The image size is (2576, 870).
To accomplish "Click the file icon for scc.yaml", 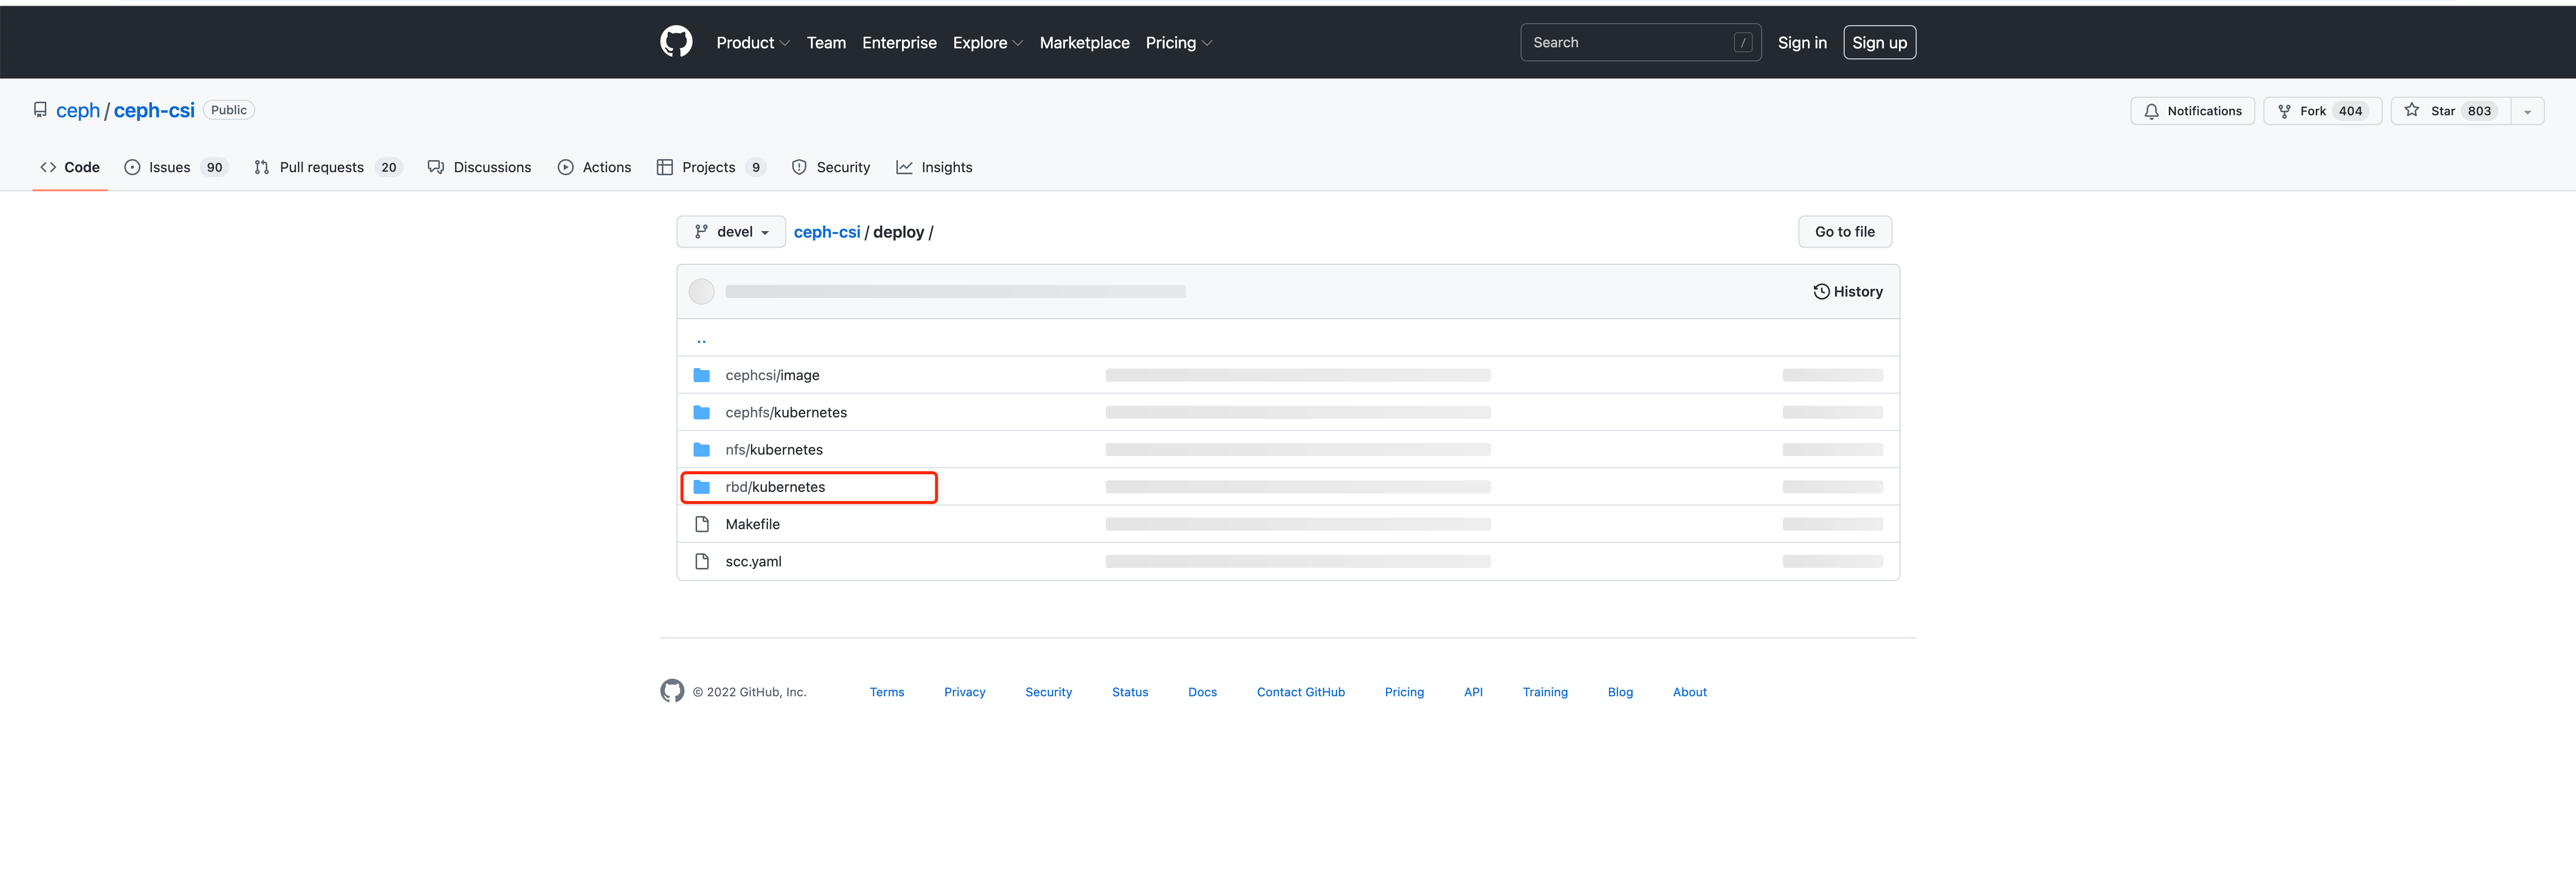I will pyautogui.click(x=702, y=562).
